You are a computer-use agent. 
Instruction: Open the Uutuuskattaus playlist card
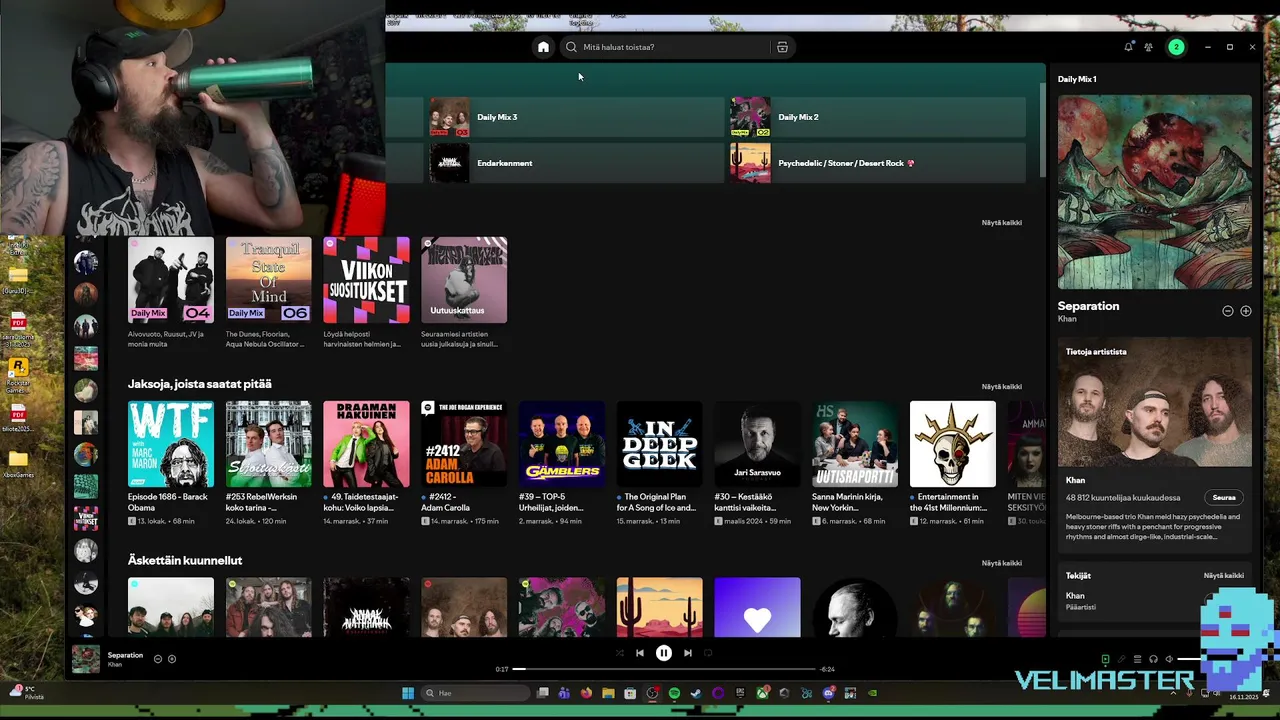pyautogui.click(x=464, y=280)
